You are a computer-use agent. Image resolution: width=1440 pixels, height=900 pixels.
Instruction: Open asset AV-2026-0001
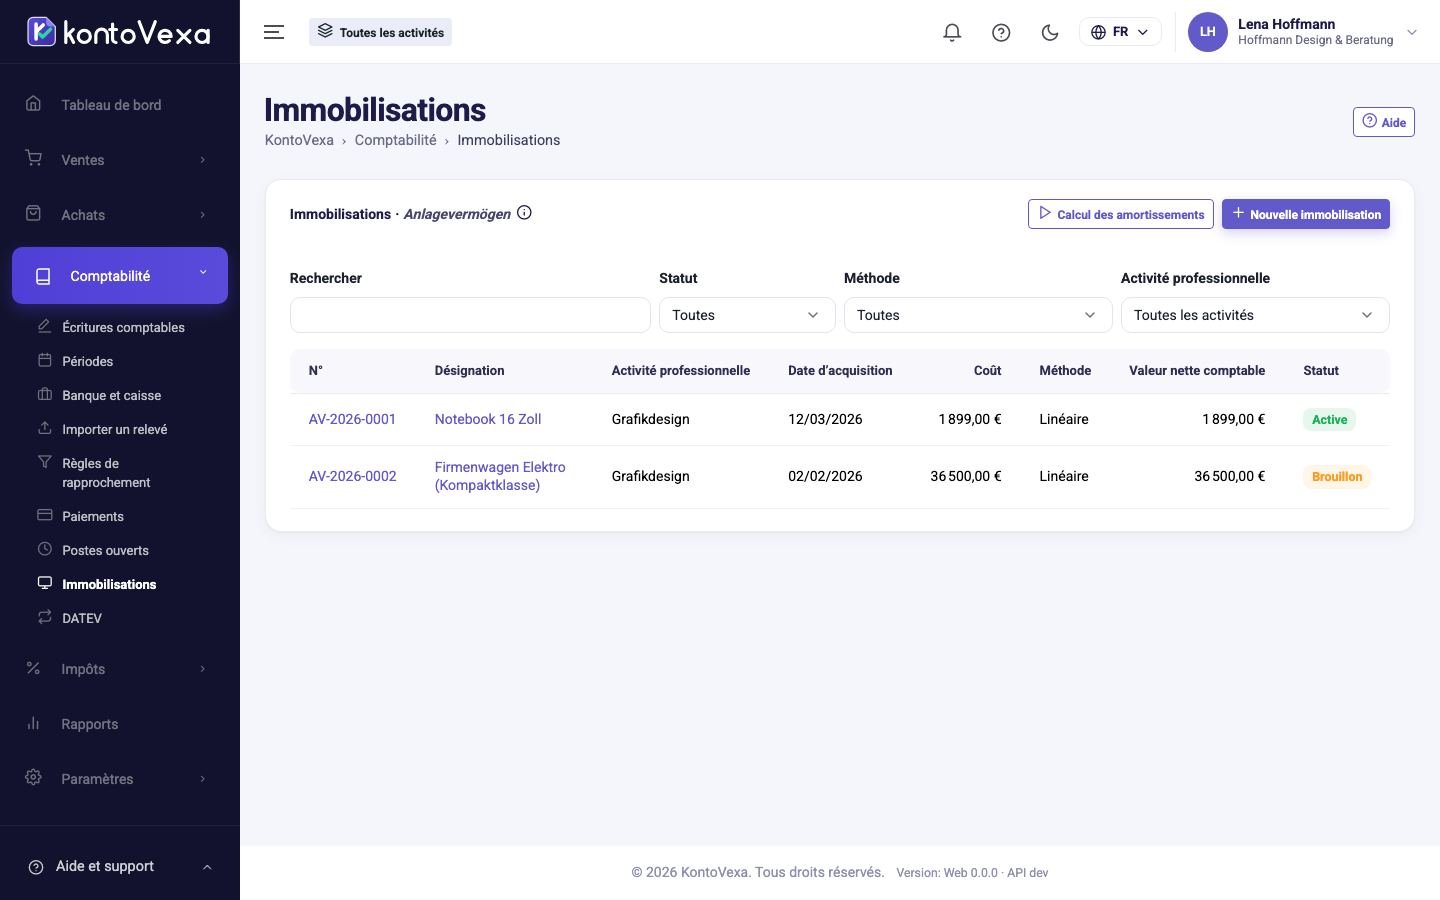352,419
